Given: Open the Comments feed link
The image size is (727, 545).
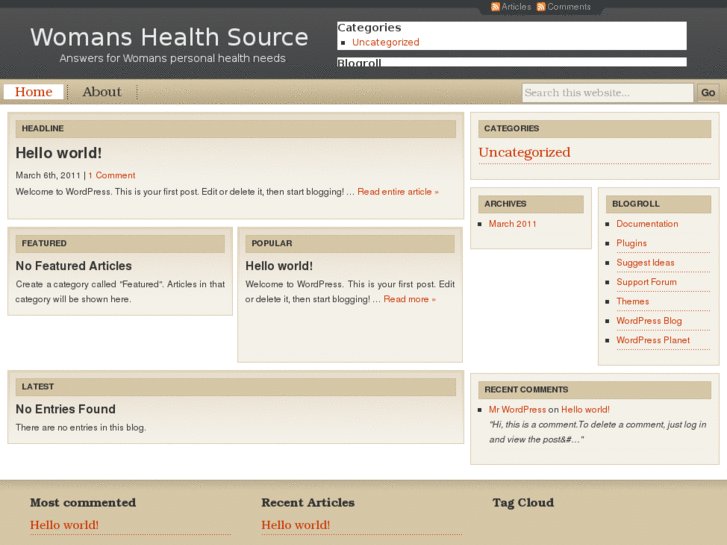Looking at the screenshot, I should (x=569, y=7).
